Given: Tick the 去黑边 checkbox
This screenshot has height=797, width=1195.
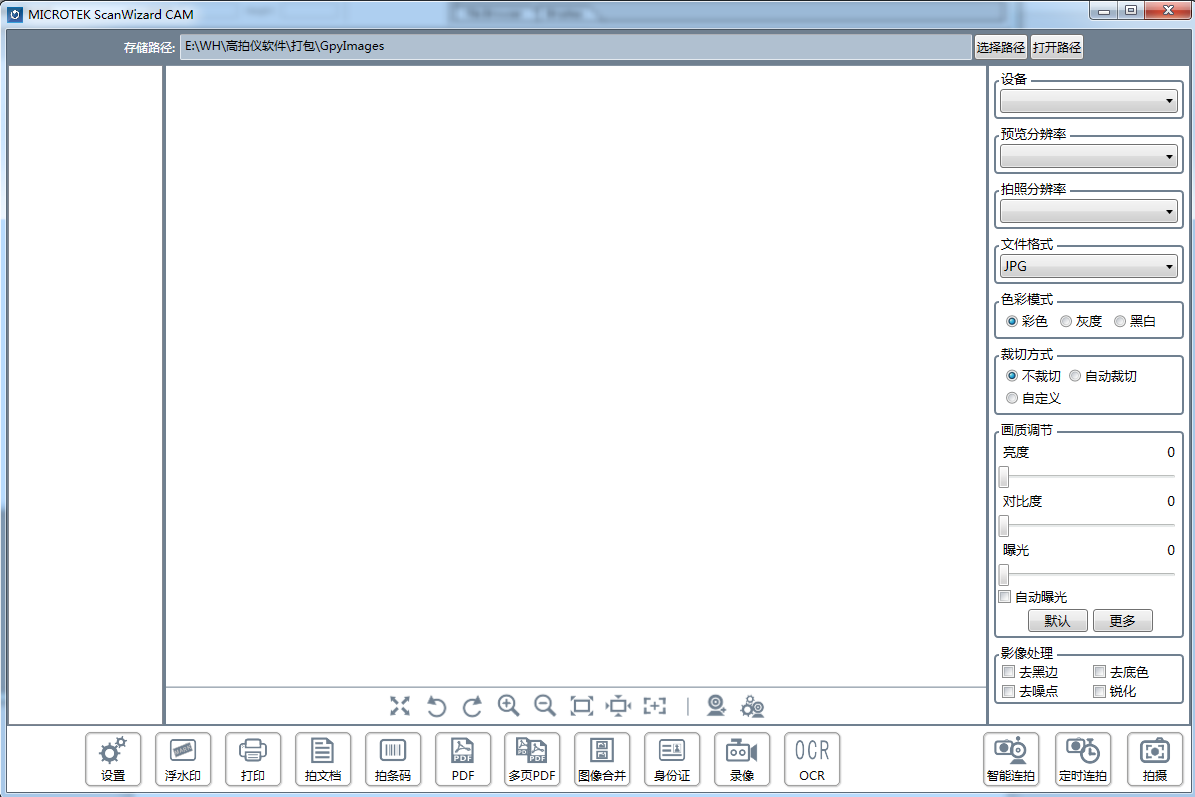Looking at the screenshot, I should [x=1009, y=672].
